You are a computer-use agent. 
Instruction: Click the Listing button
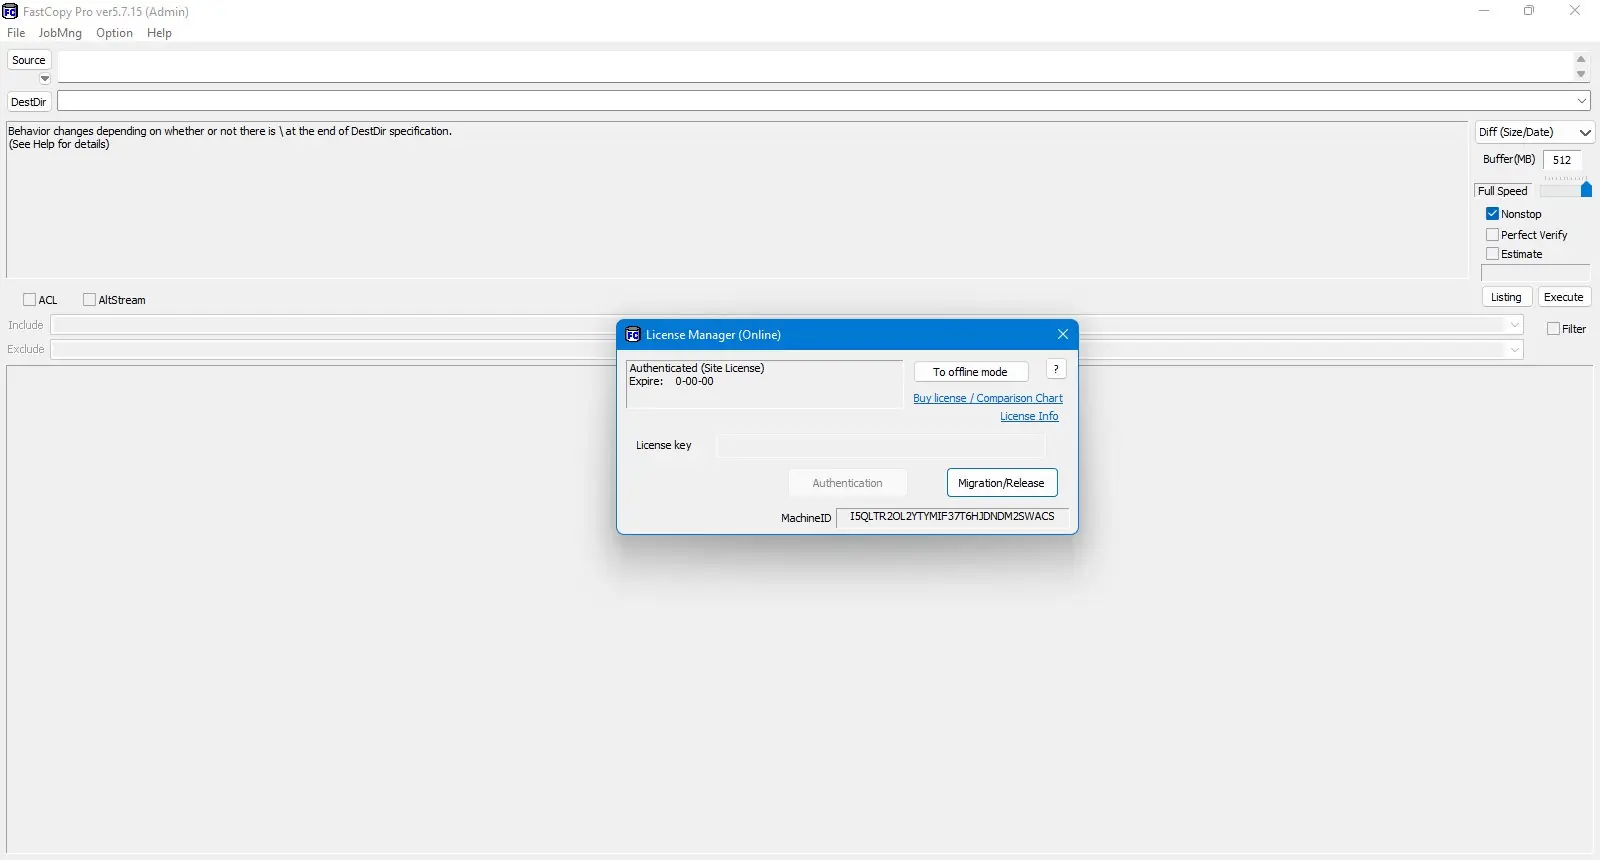(x=1506, y=297)
